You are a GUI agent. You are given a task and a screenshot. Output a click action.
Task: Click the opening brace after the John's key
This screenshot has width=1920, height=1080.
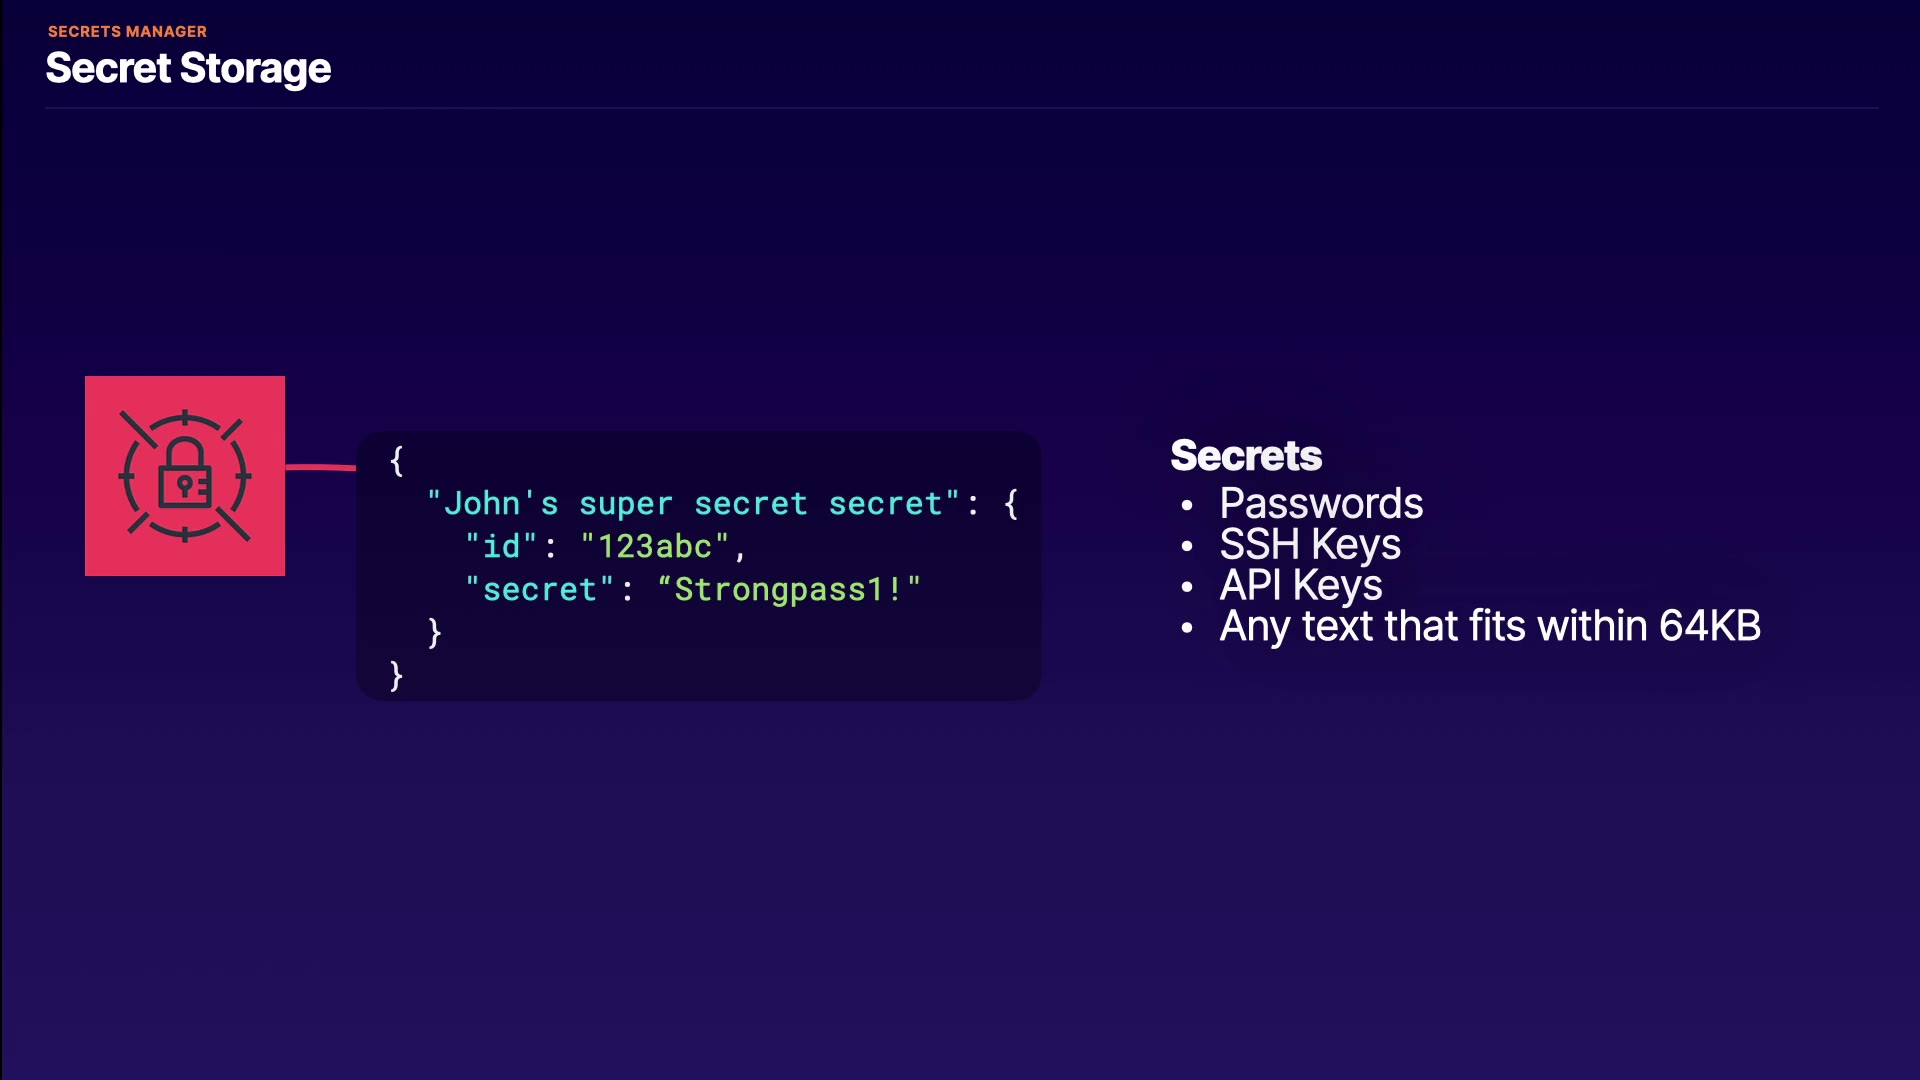(x=1011, y=503)
